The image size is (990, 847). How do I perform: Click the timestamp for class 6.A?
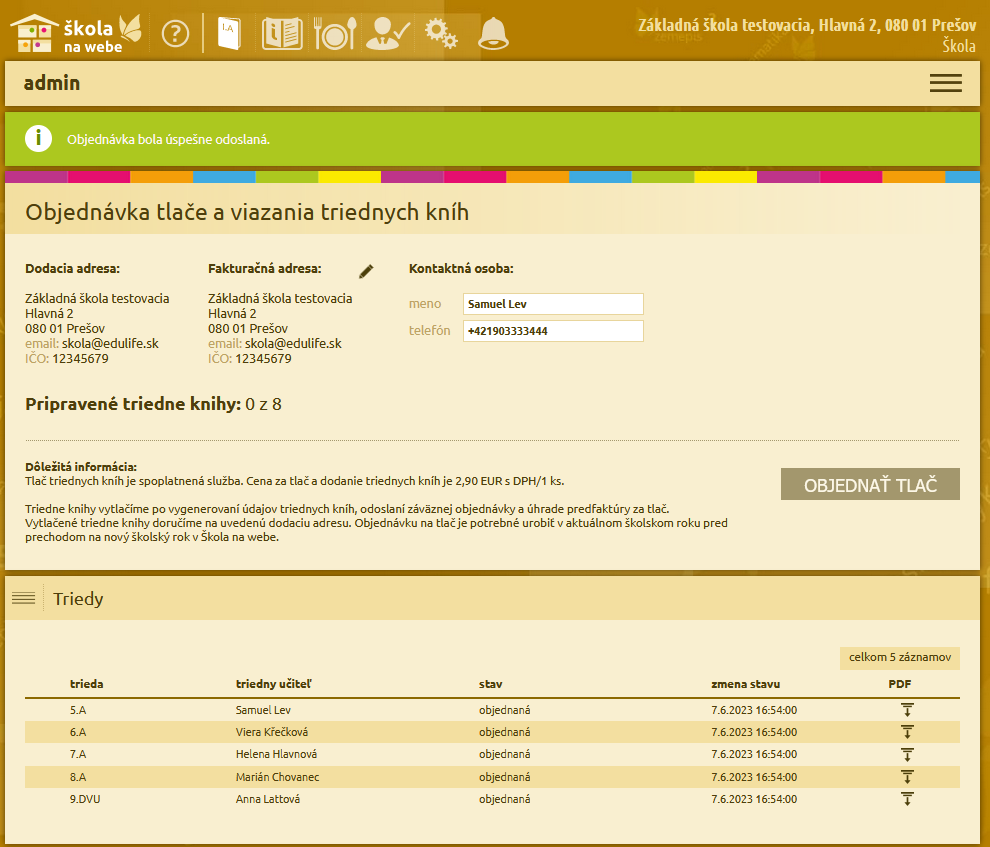click(x=754, y=732)
